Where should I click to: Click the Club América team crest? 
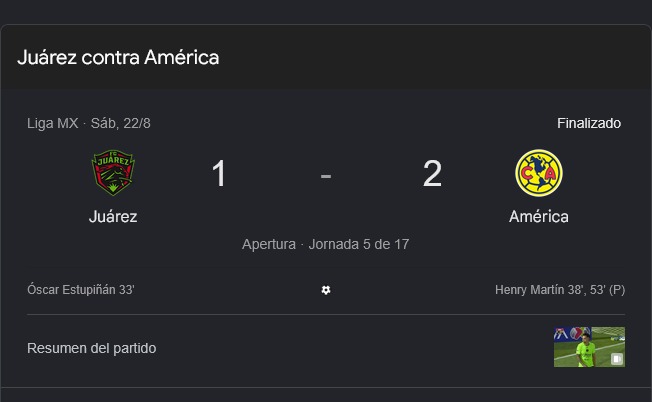538,173
